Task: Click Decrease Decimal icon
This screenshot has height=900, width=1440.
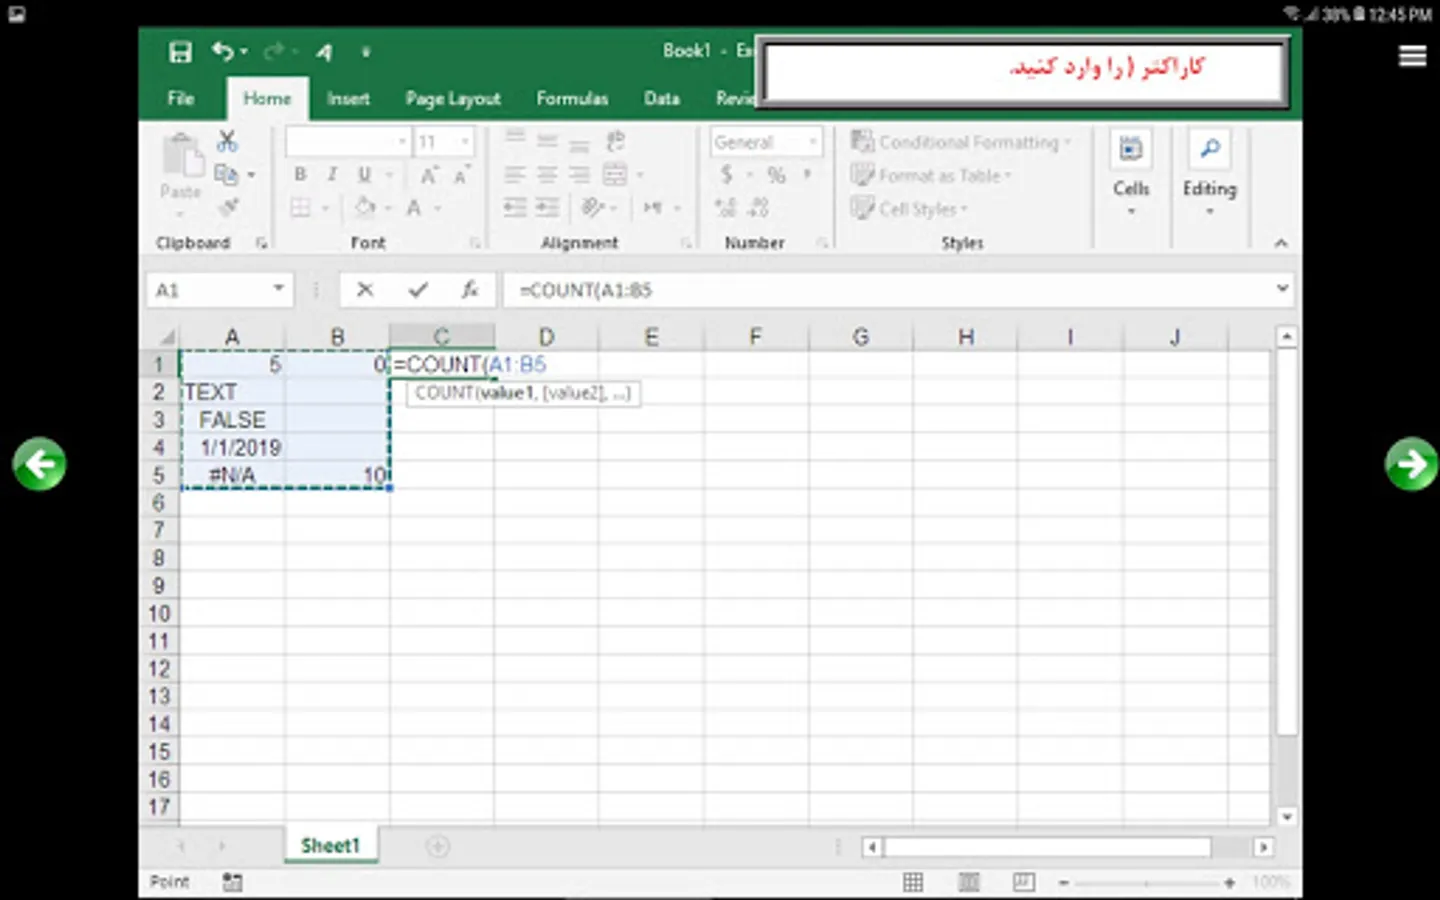Action: pos(759,208)
